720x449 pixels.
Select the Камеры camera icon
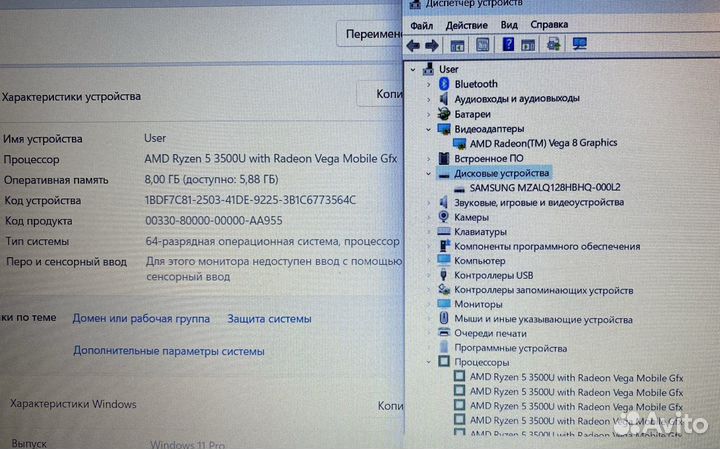click(444, 217)
